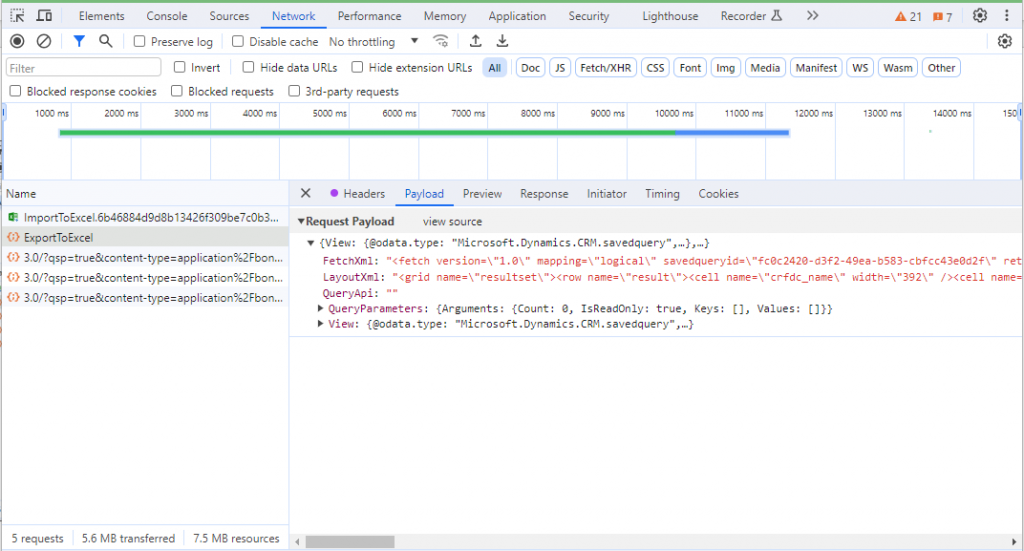Open network conditions wifi icon
1024x551 pixels.
[441, 41]
